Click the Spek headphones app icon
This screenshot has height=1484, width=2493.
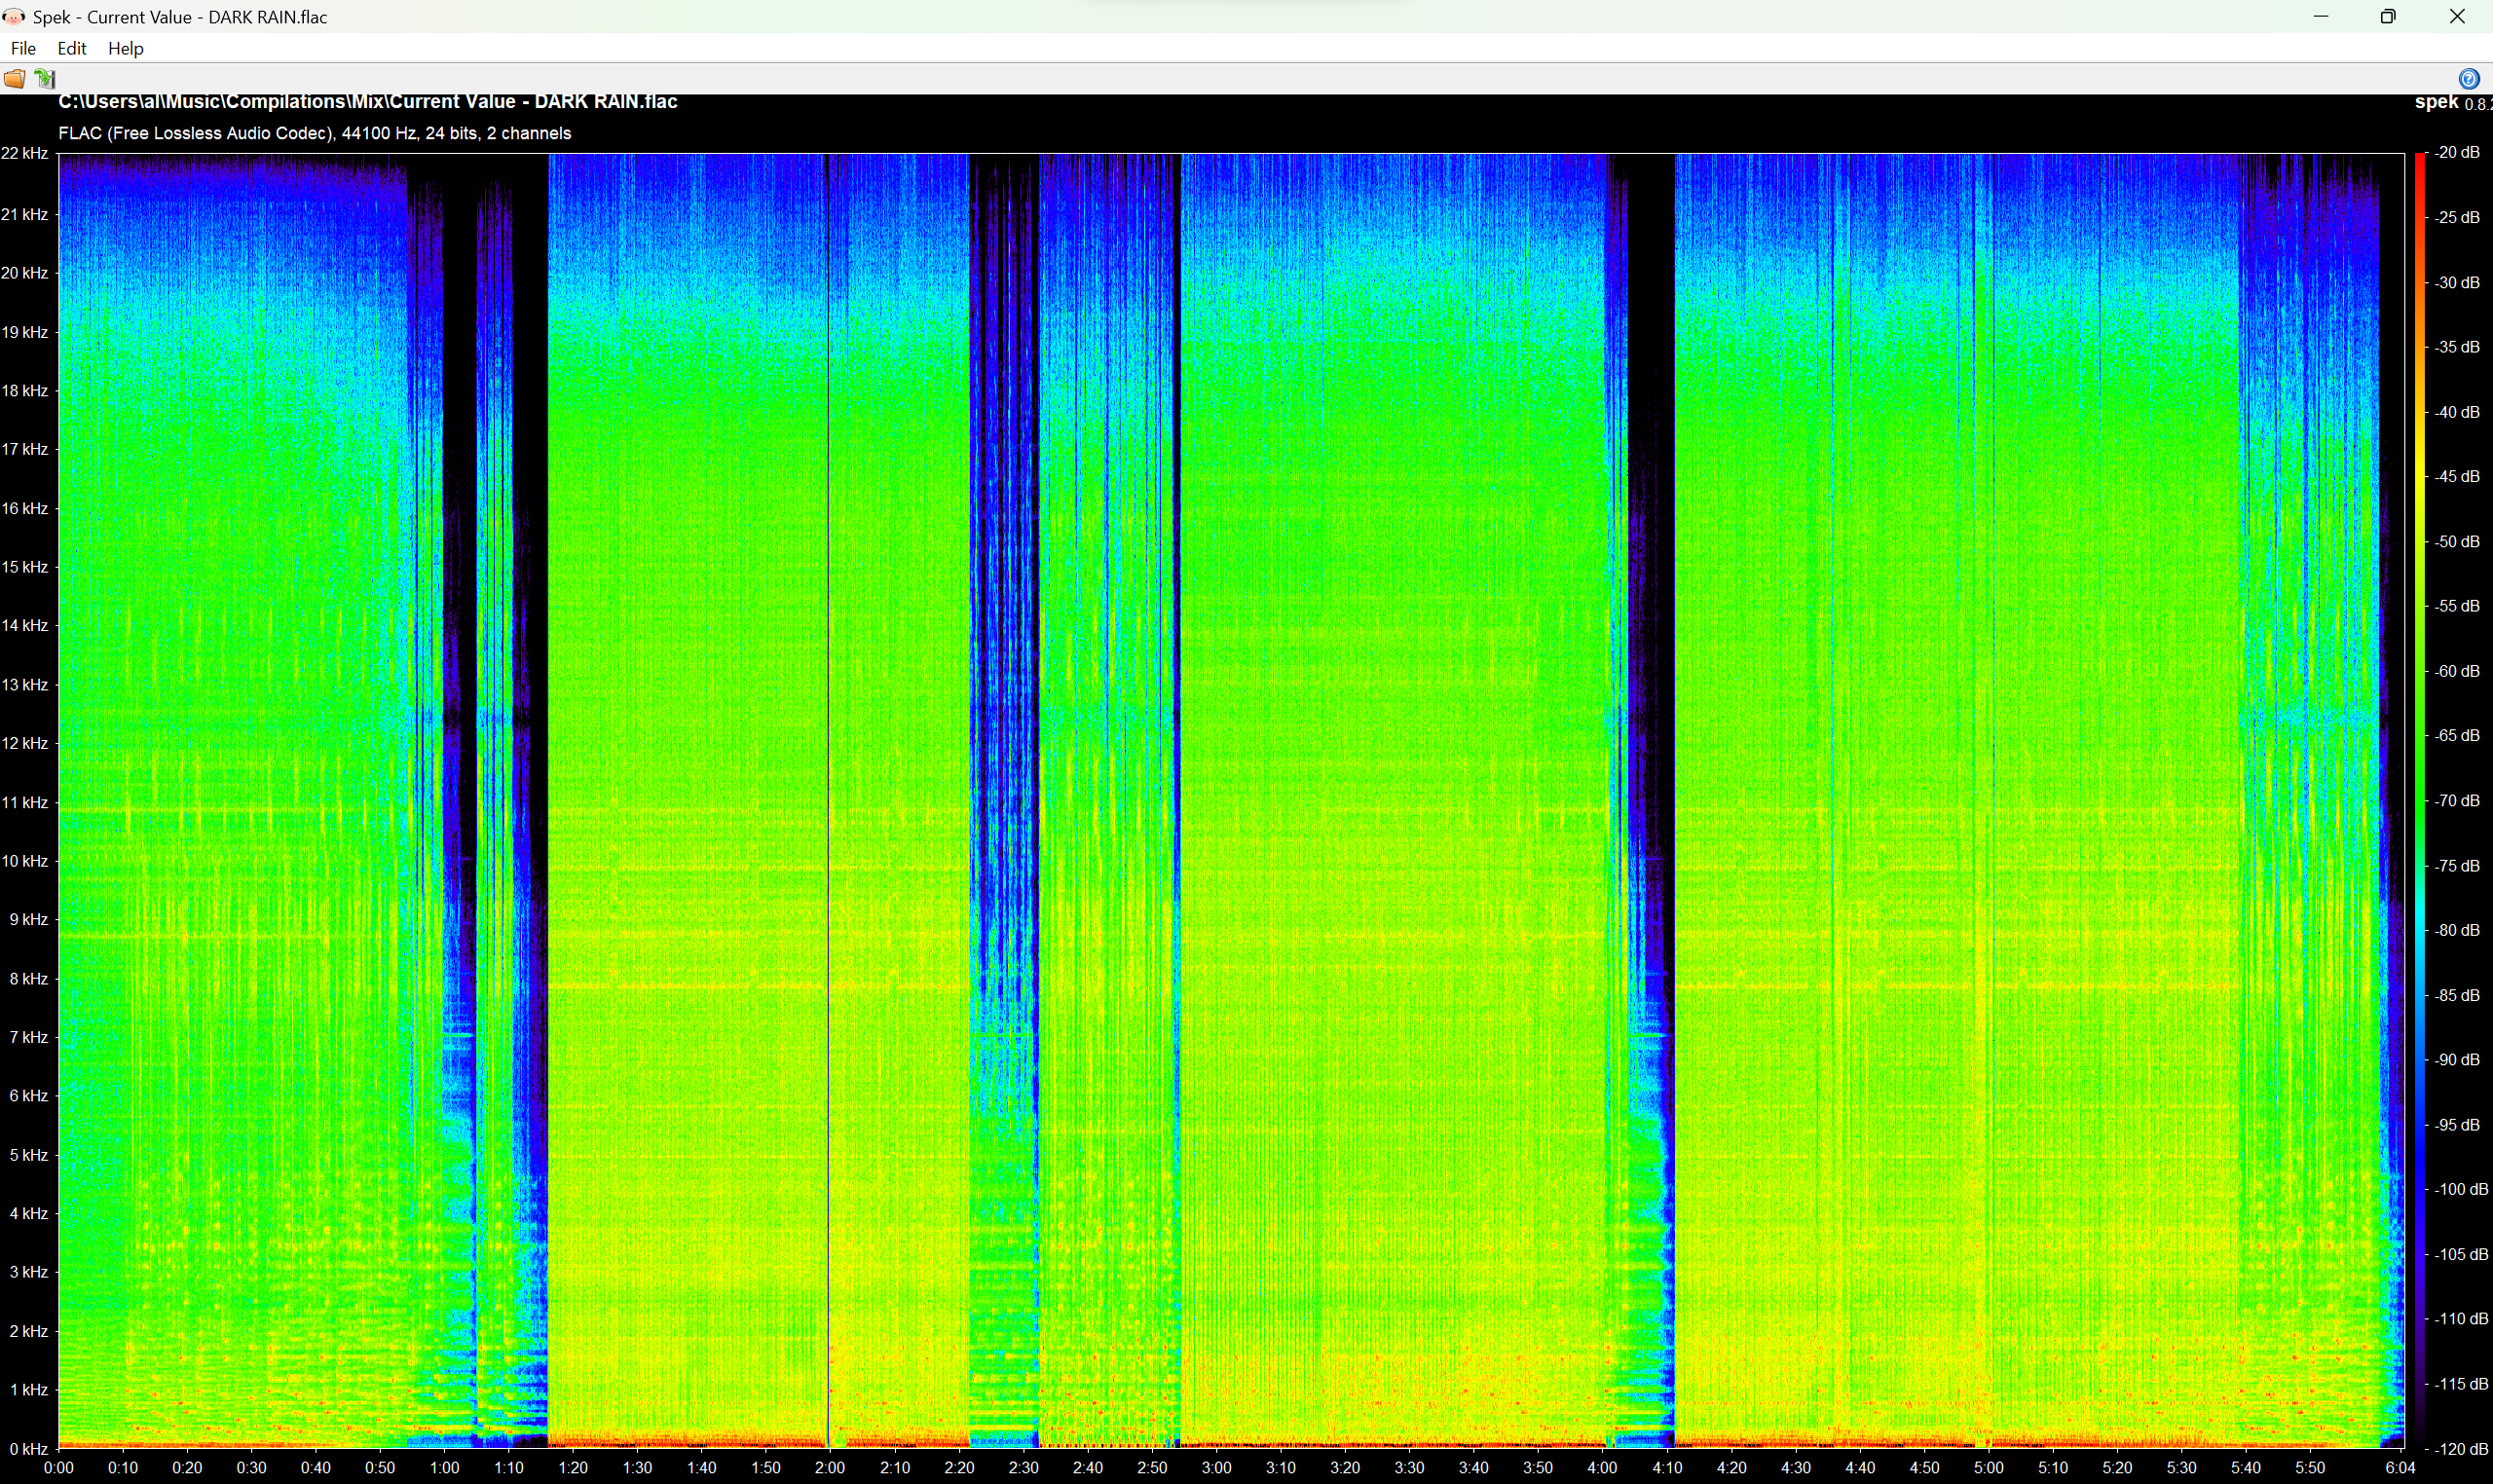(14, 16)
